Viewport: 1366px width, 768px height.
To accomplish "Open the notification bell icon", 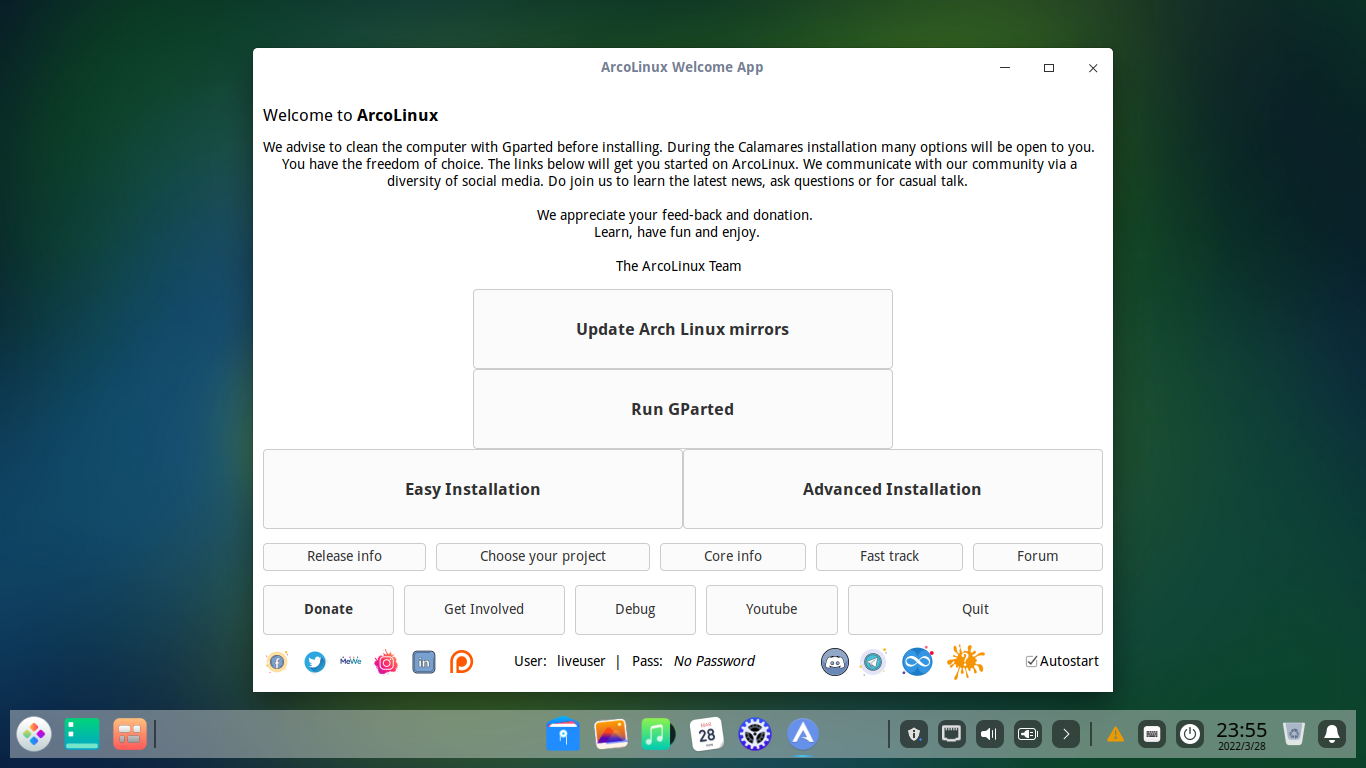I will click(1332, 734).
